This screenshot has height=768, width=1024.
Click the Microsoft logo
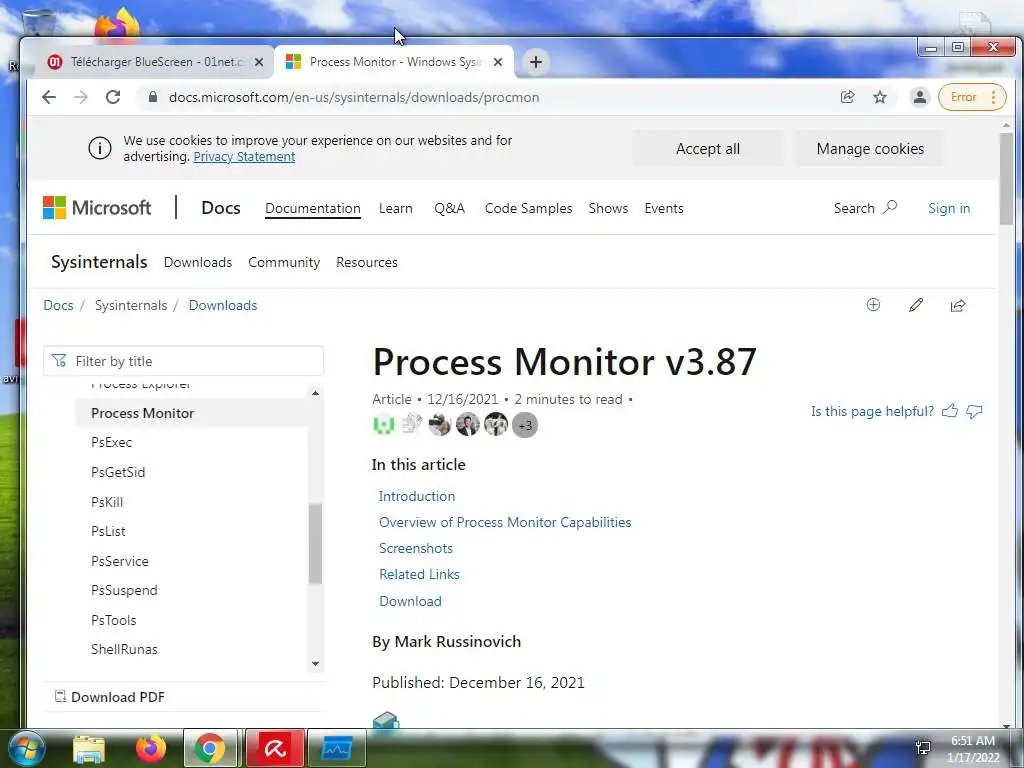97,208
